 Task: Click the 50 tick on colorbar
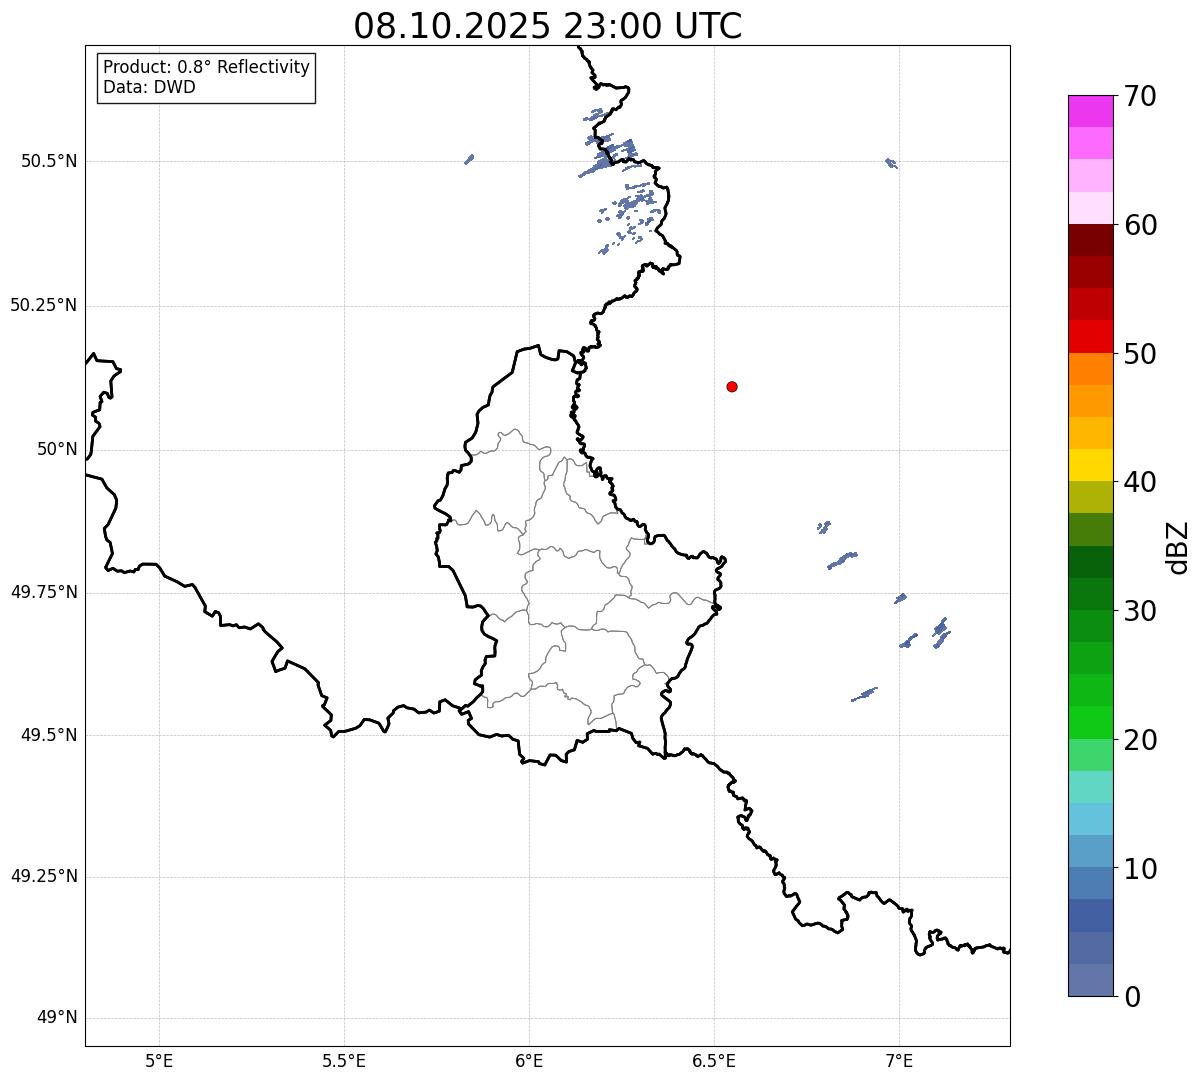(x=1140, y=354)
